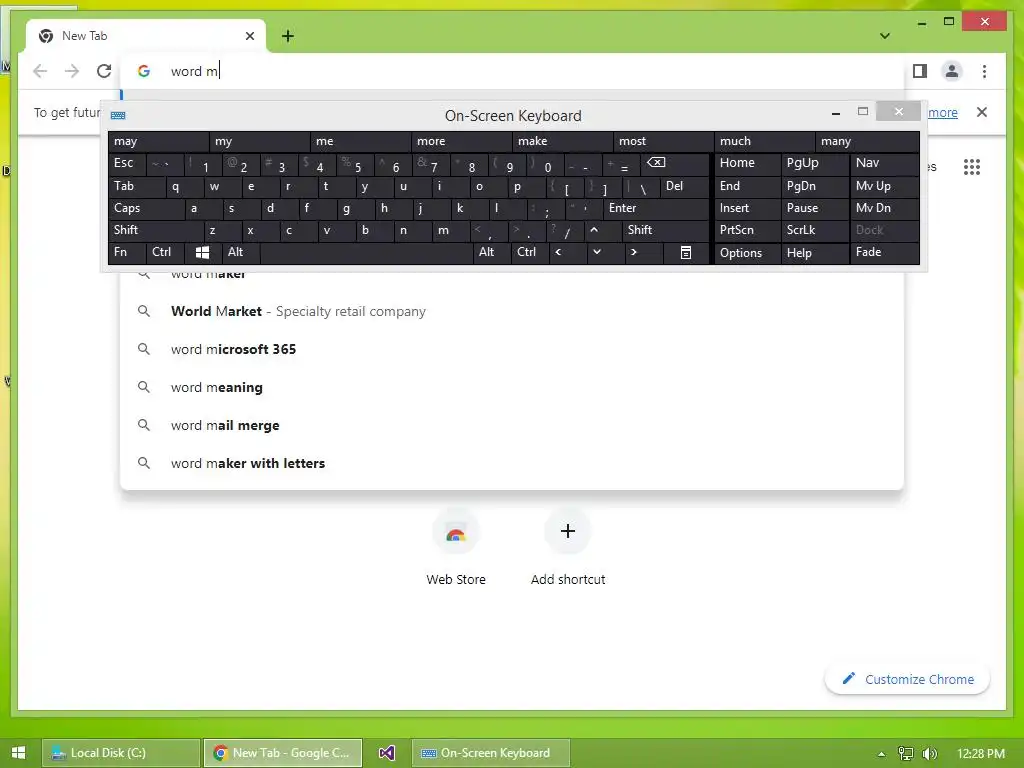Viewport: 1024px width, 768px height.
Task: Open keyboard Options
Action: click(747, 252)
